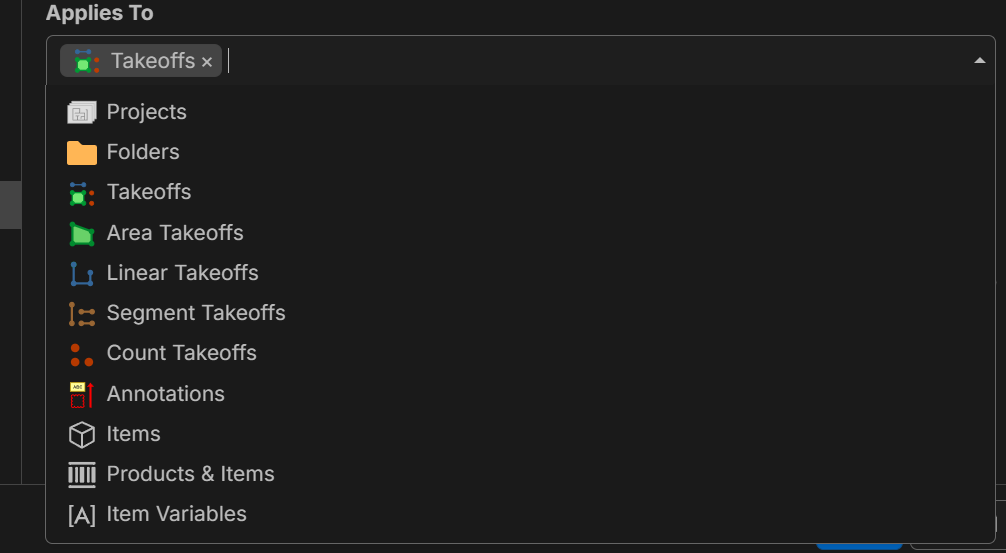Click the Products & Items barcode icon
The image size is (1006, 553).
(x=81, y=474)
